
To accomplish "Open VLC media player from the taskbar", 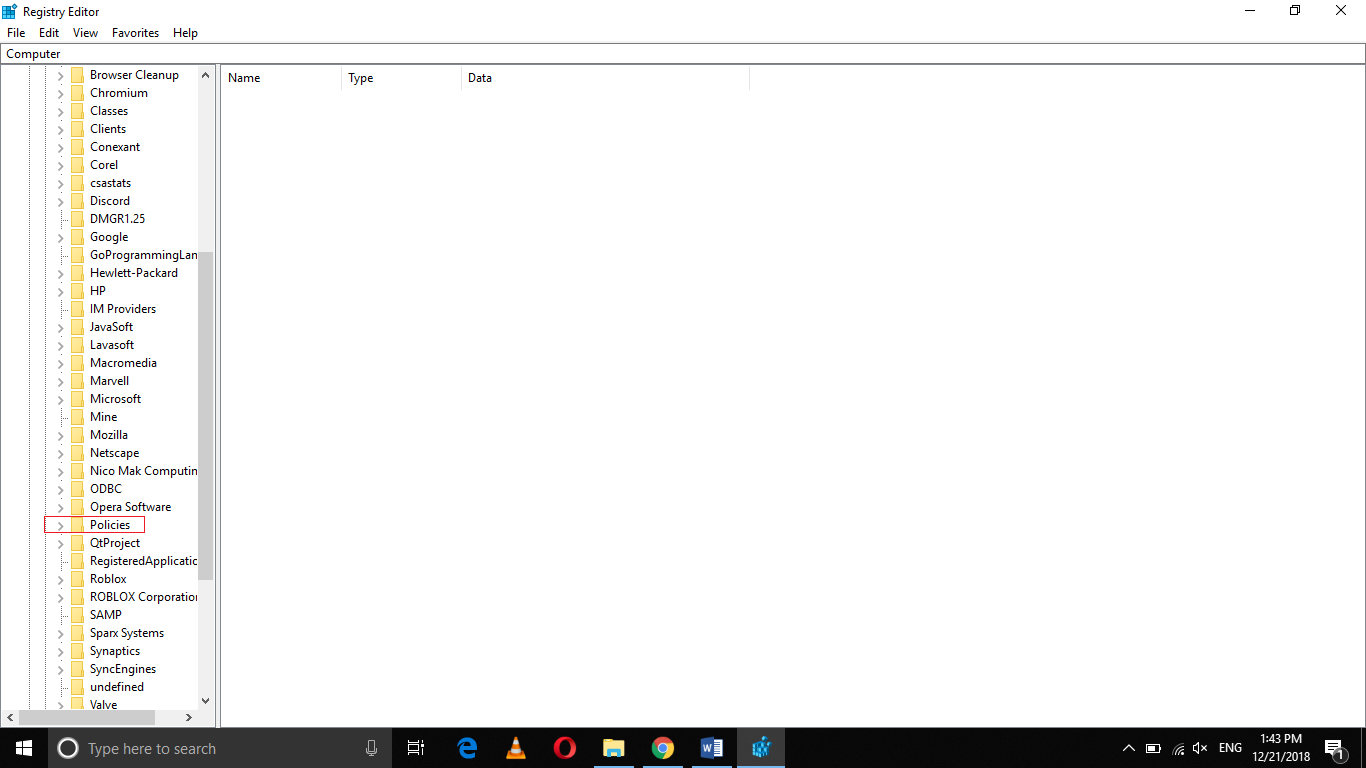I will [515, 748].
